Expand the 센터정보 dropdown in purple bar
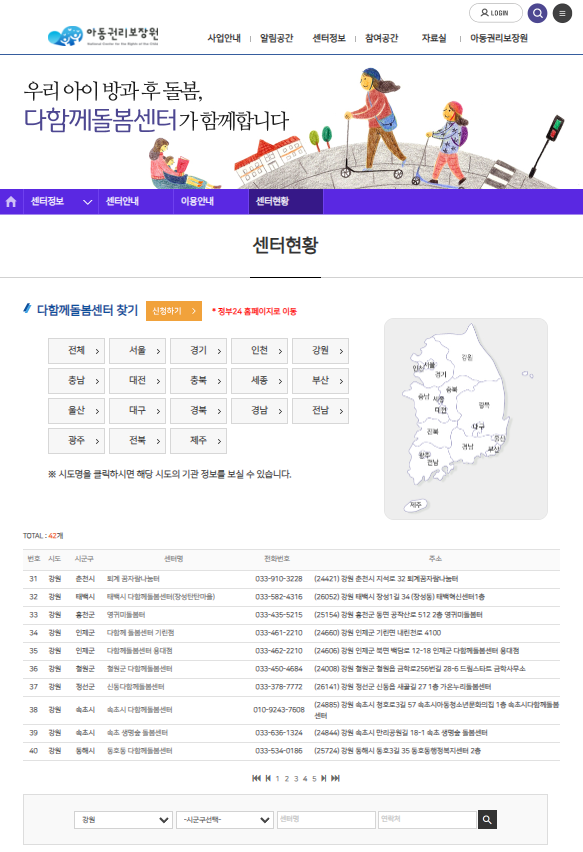 pyautogui.click(x=61, y=202)
